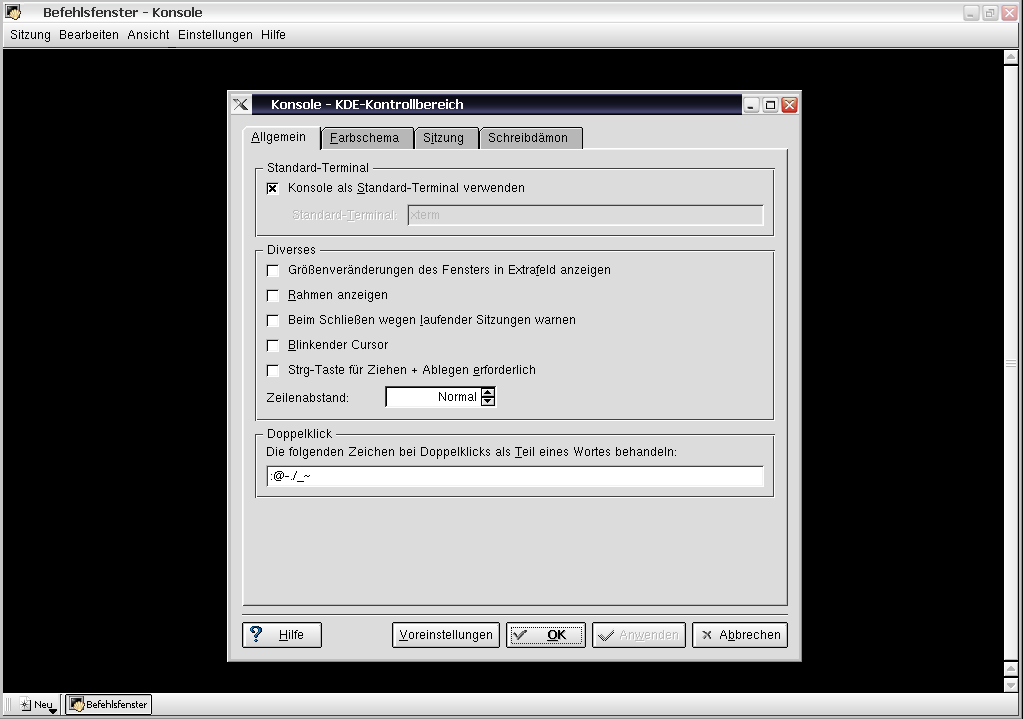Click the Konsole app icon in main title bar
The image size is (1023, 719).
(13, 12)
